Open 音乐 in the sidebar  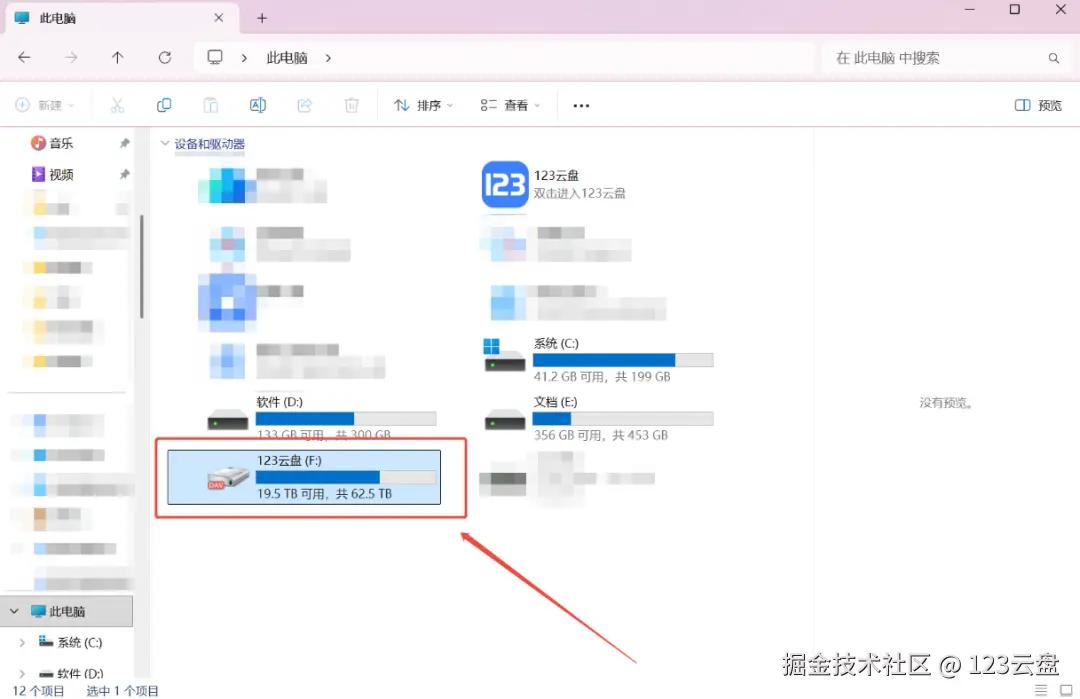tap(52, 143)
